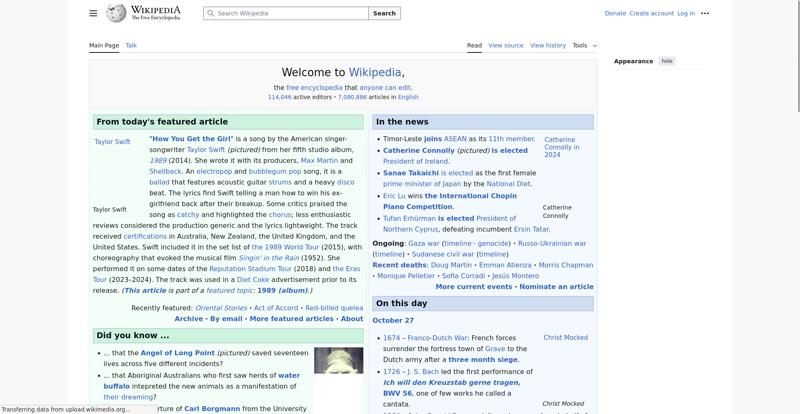Click the Wikipedia globe logo
800x414 pixels.
tap(117, 13)
